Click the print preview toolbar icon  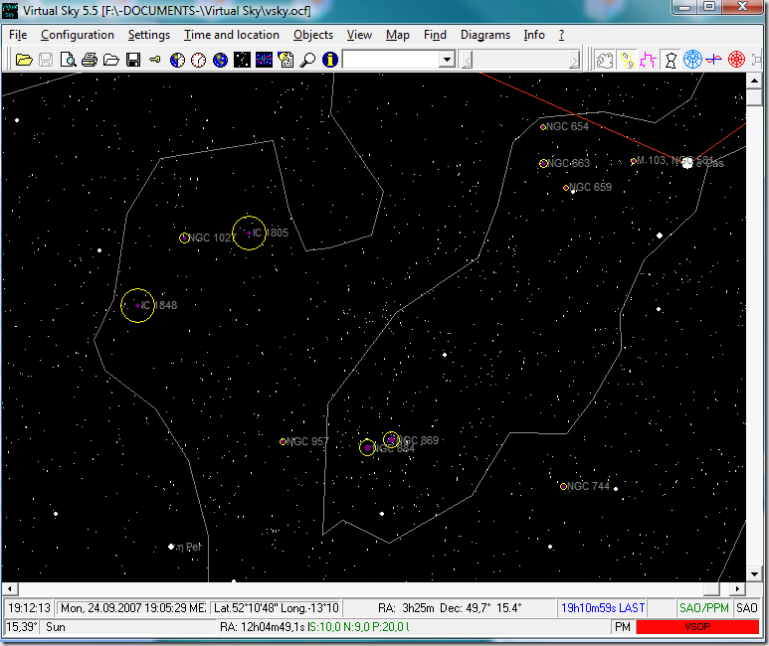67,60
